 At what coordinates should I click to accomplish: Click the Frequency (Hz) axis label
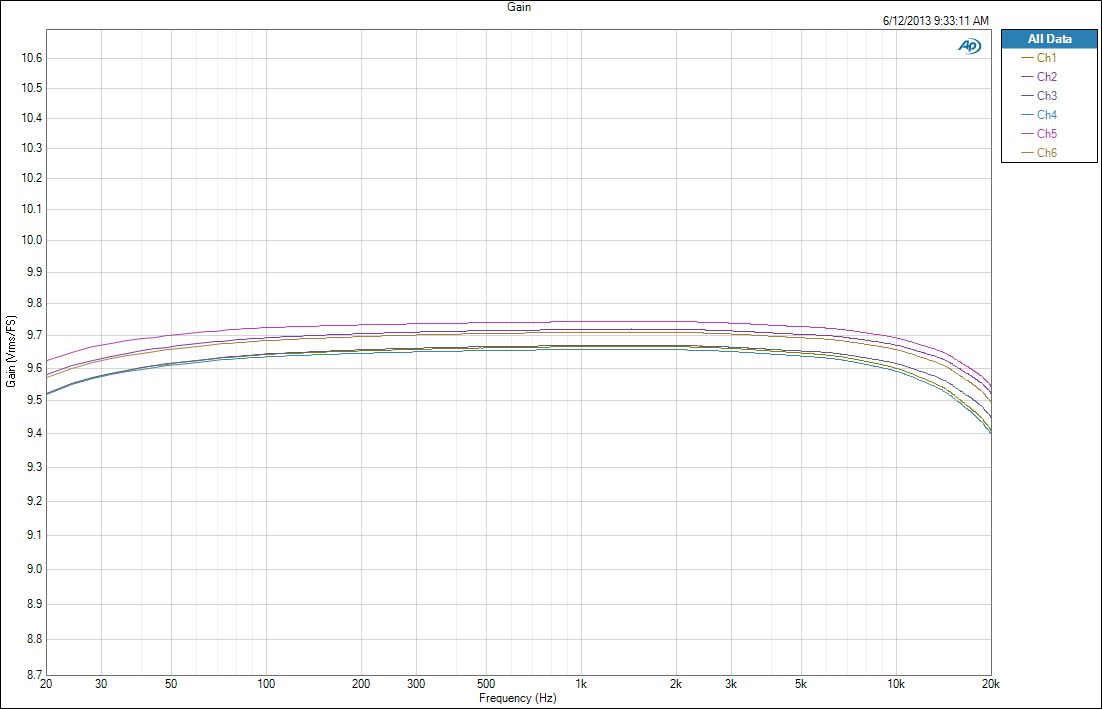(x=518, y=698)
